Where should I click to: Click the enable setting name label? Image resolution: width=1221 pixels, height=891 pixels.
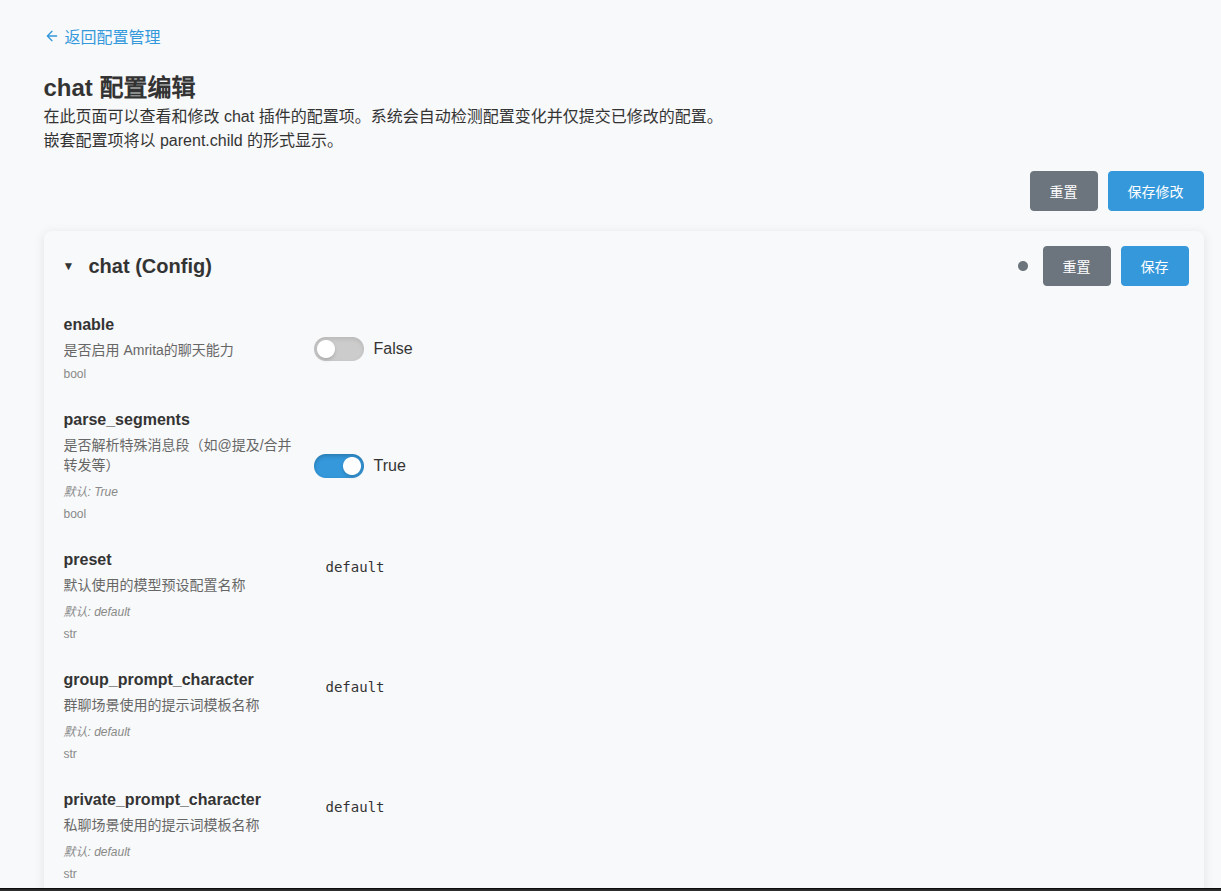[89, 325]
